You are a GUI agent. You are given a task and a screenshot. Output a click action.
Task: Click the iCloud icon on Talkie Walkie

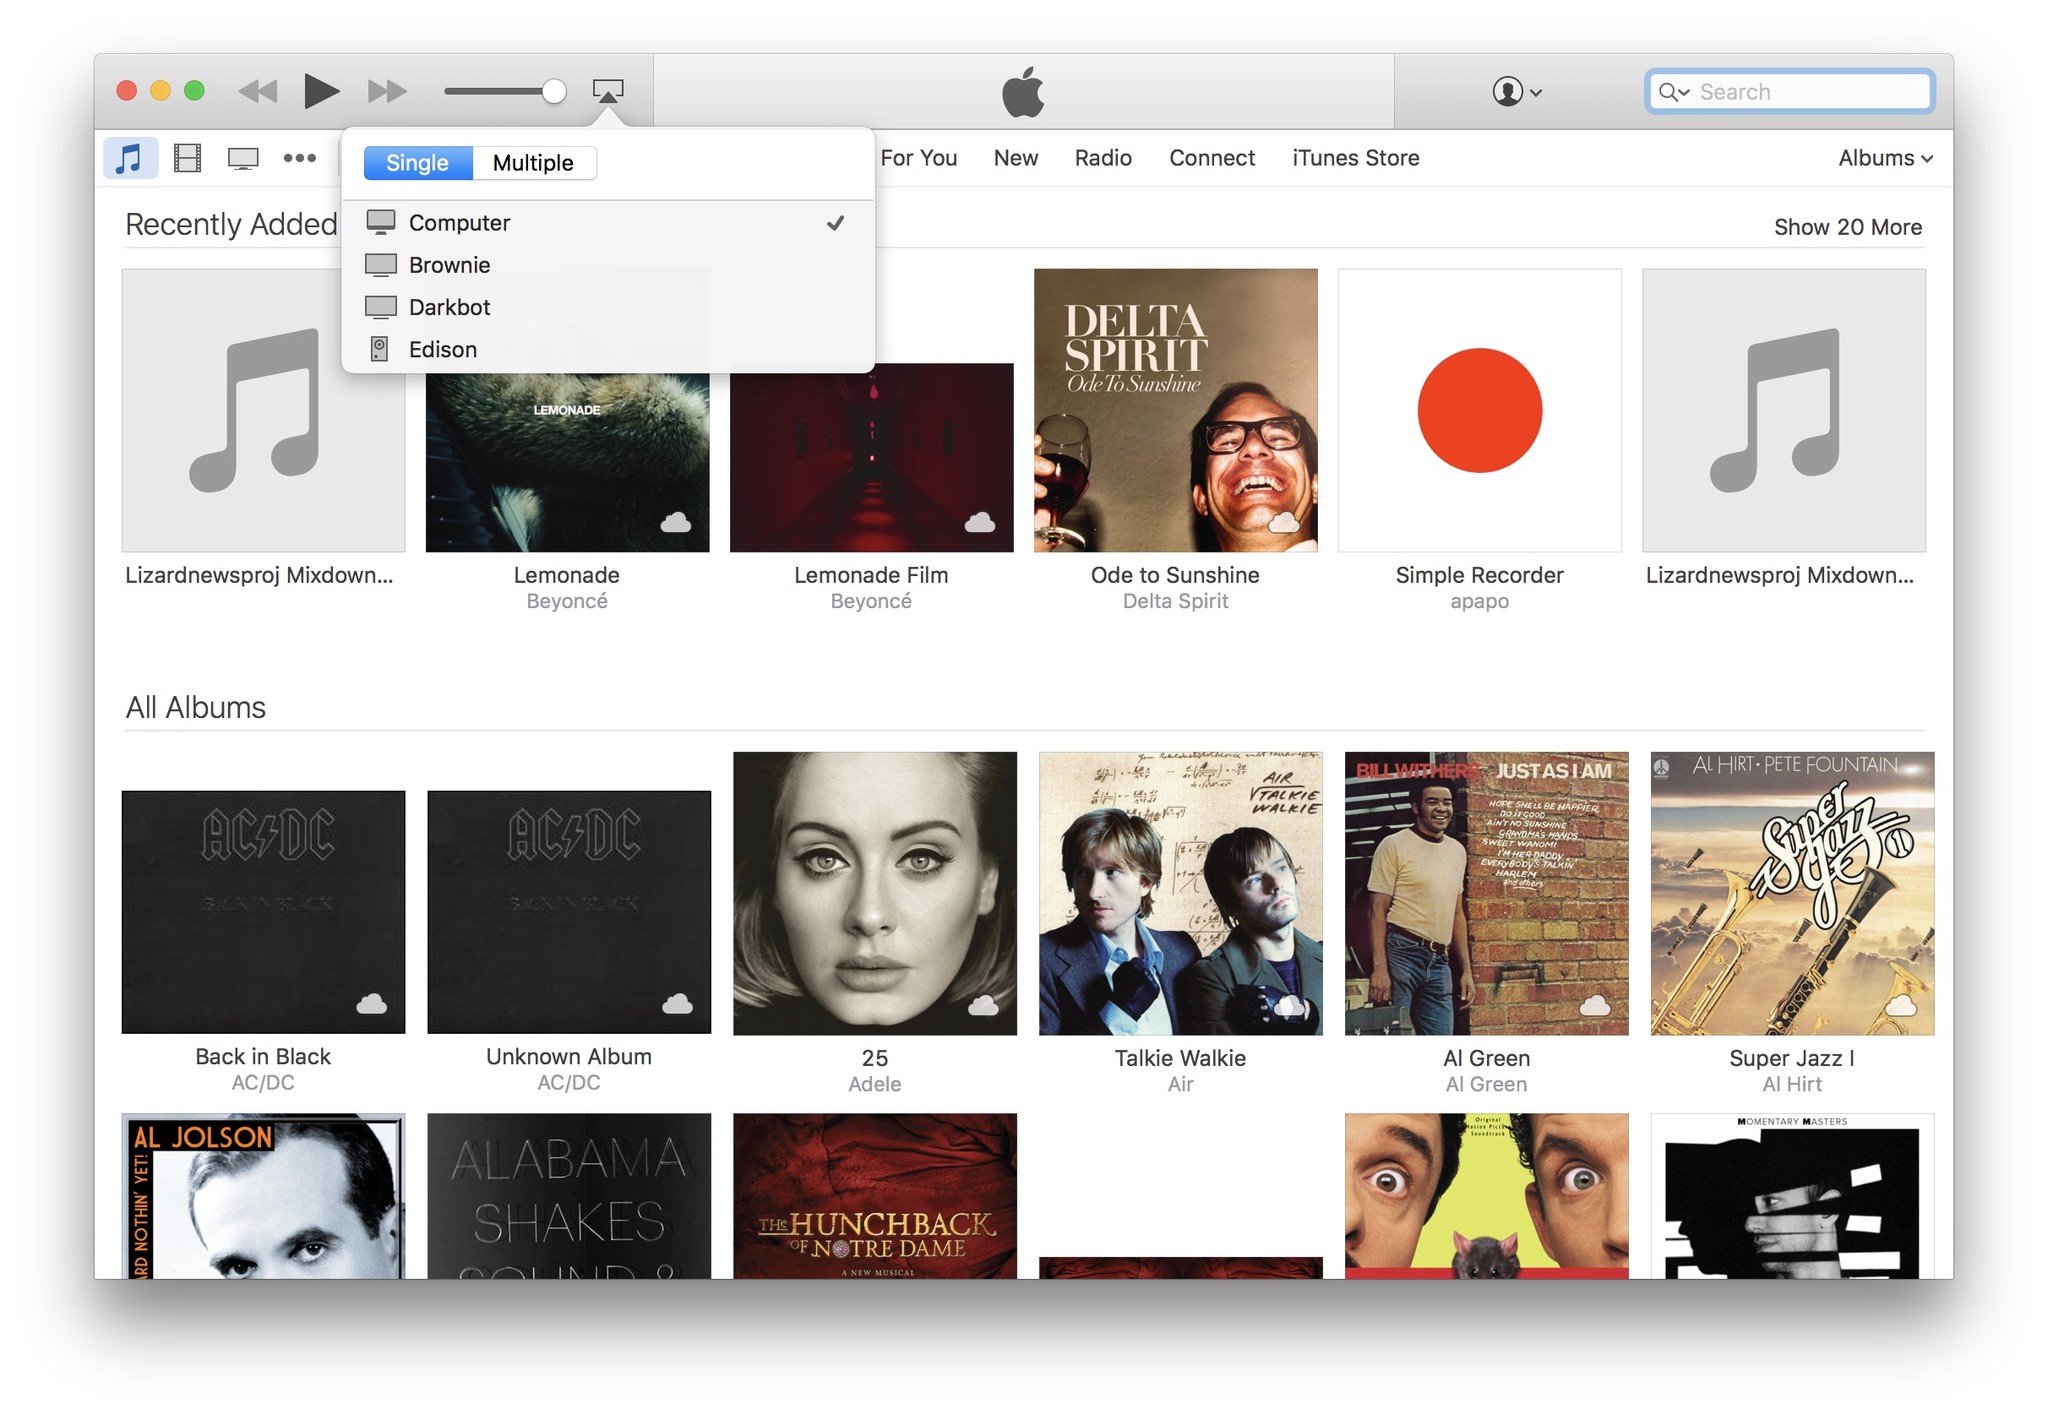tap(1290, 1005)
